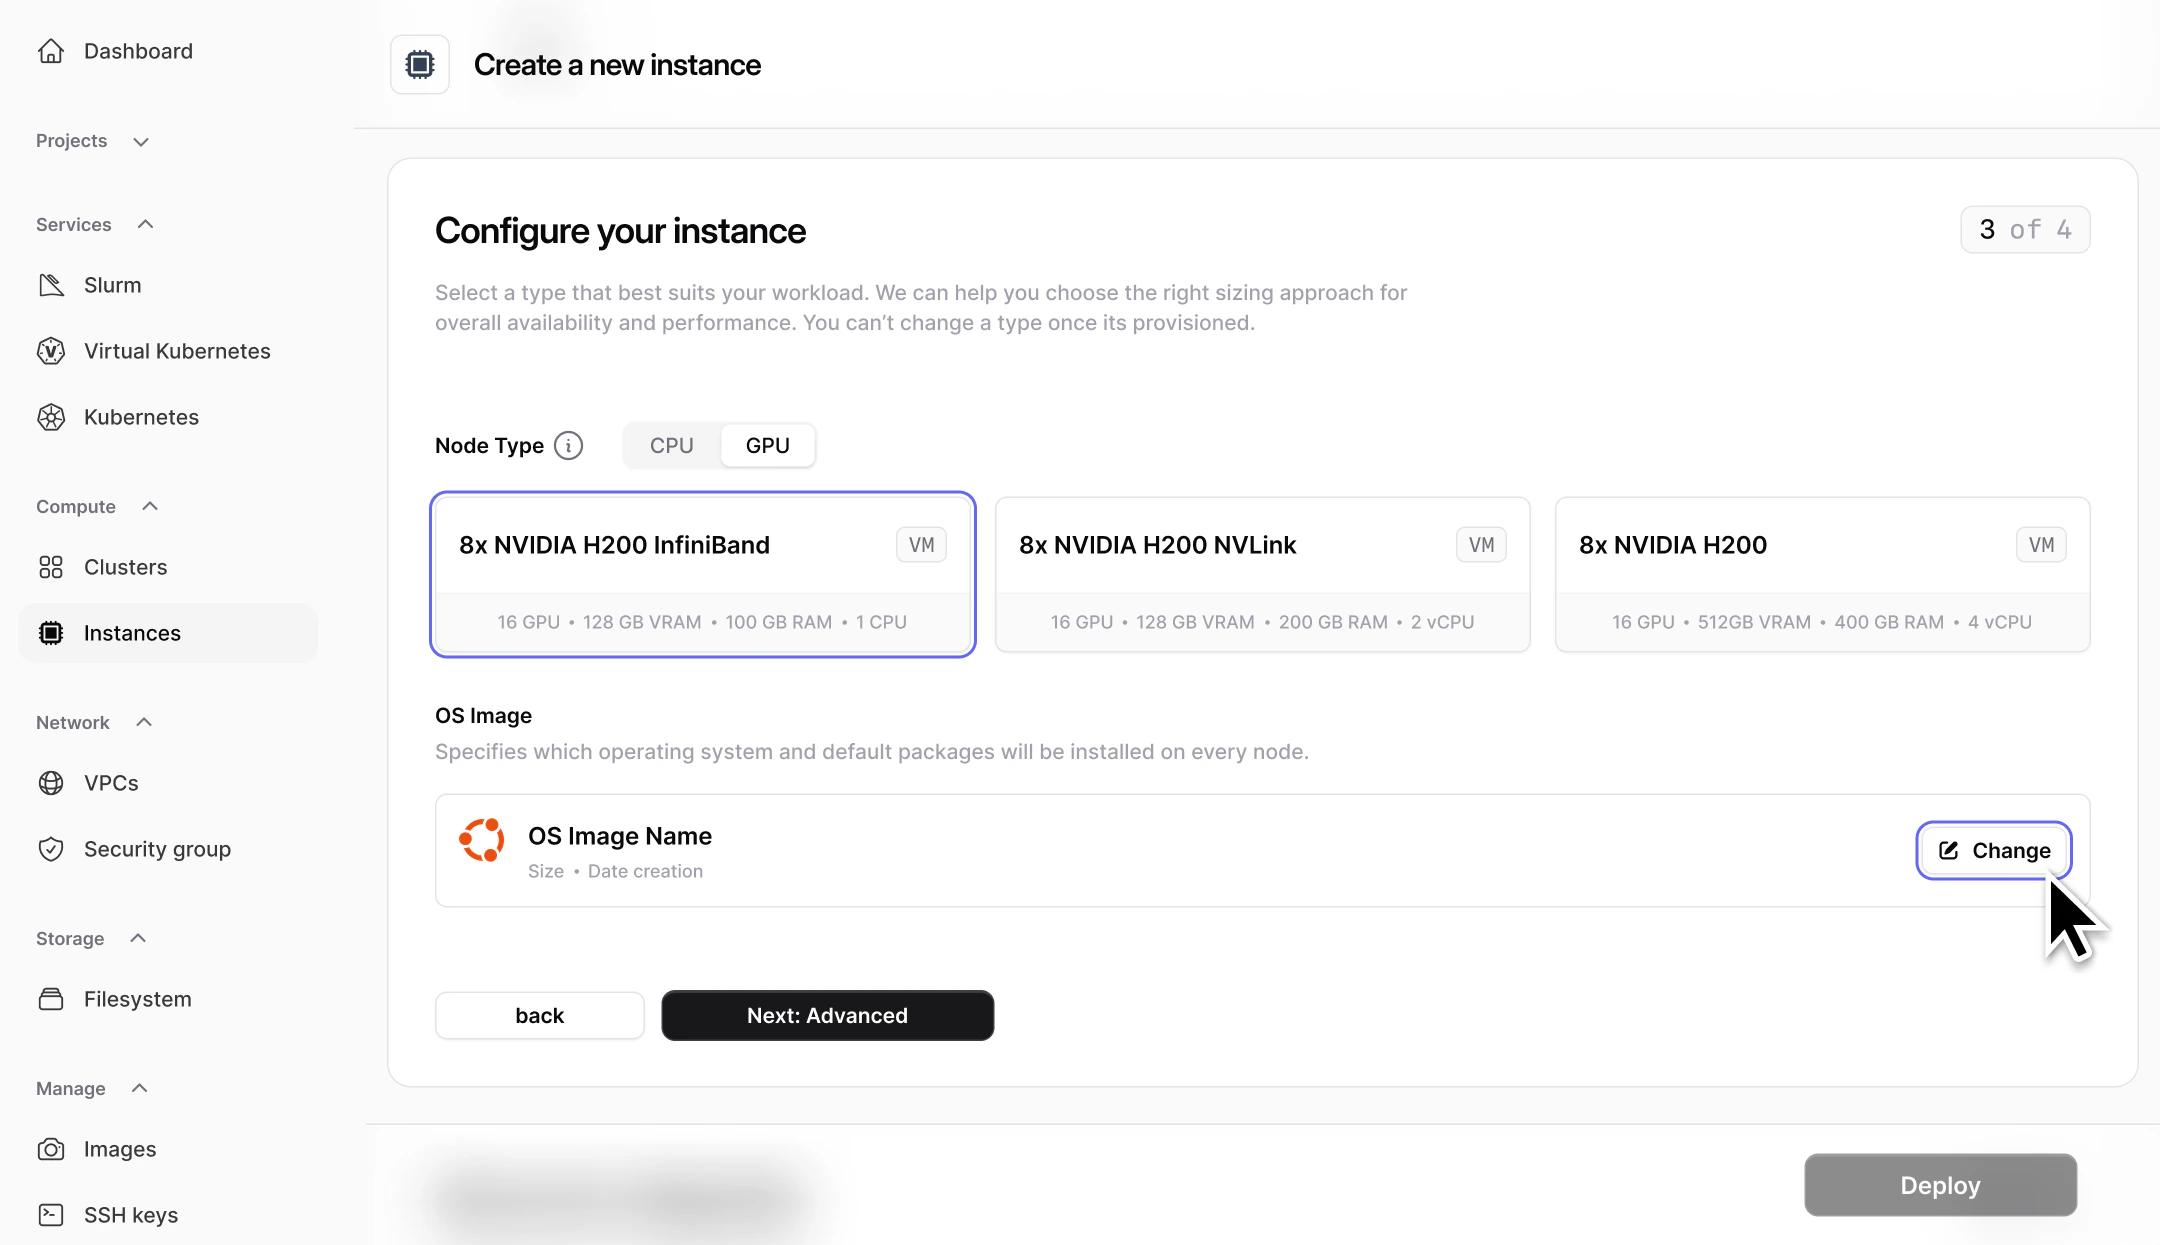Open the Filesystem storage page

[x=136, y=998]
